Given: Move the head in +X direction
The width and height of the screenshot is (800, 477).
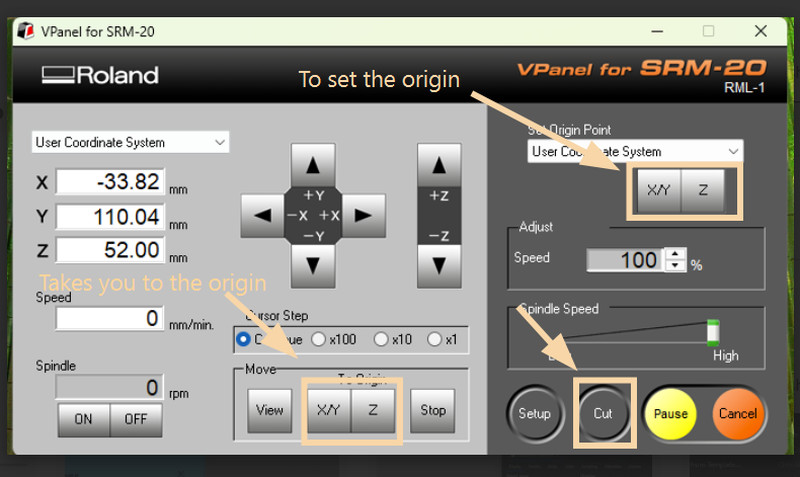Looking at the screenshot, I should [x=363, y=215].
